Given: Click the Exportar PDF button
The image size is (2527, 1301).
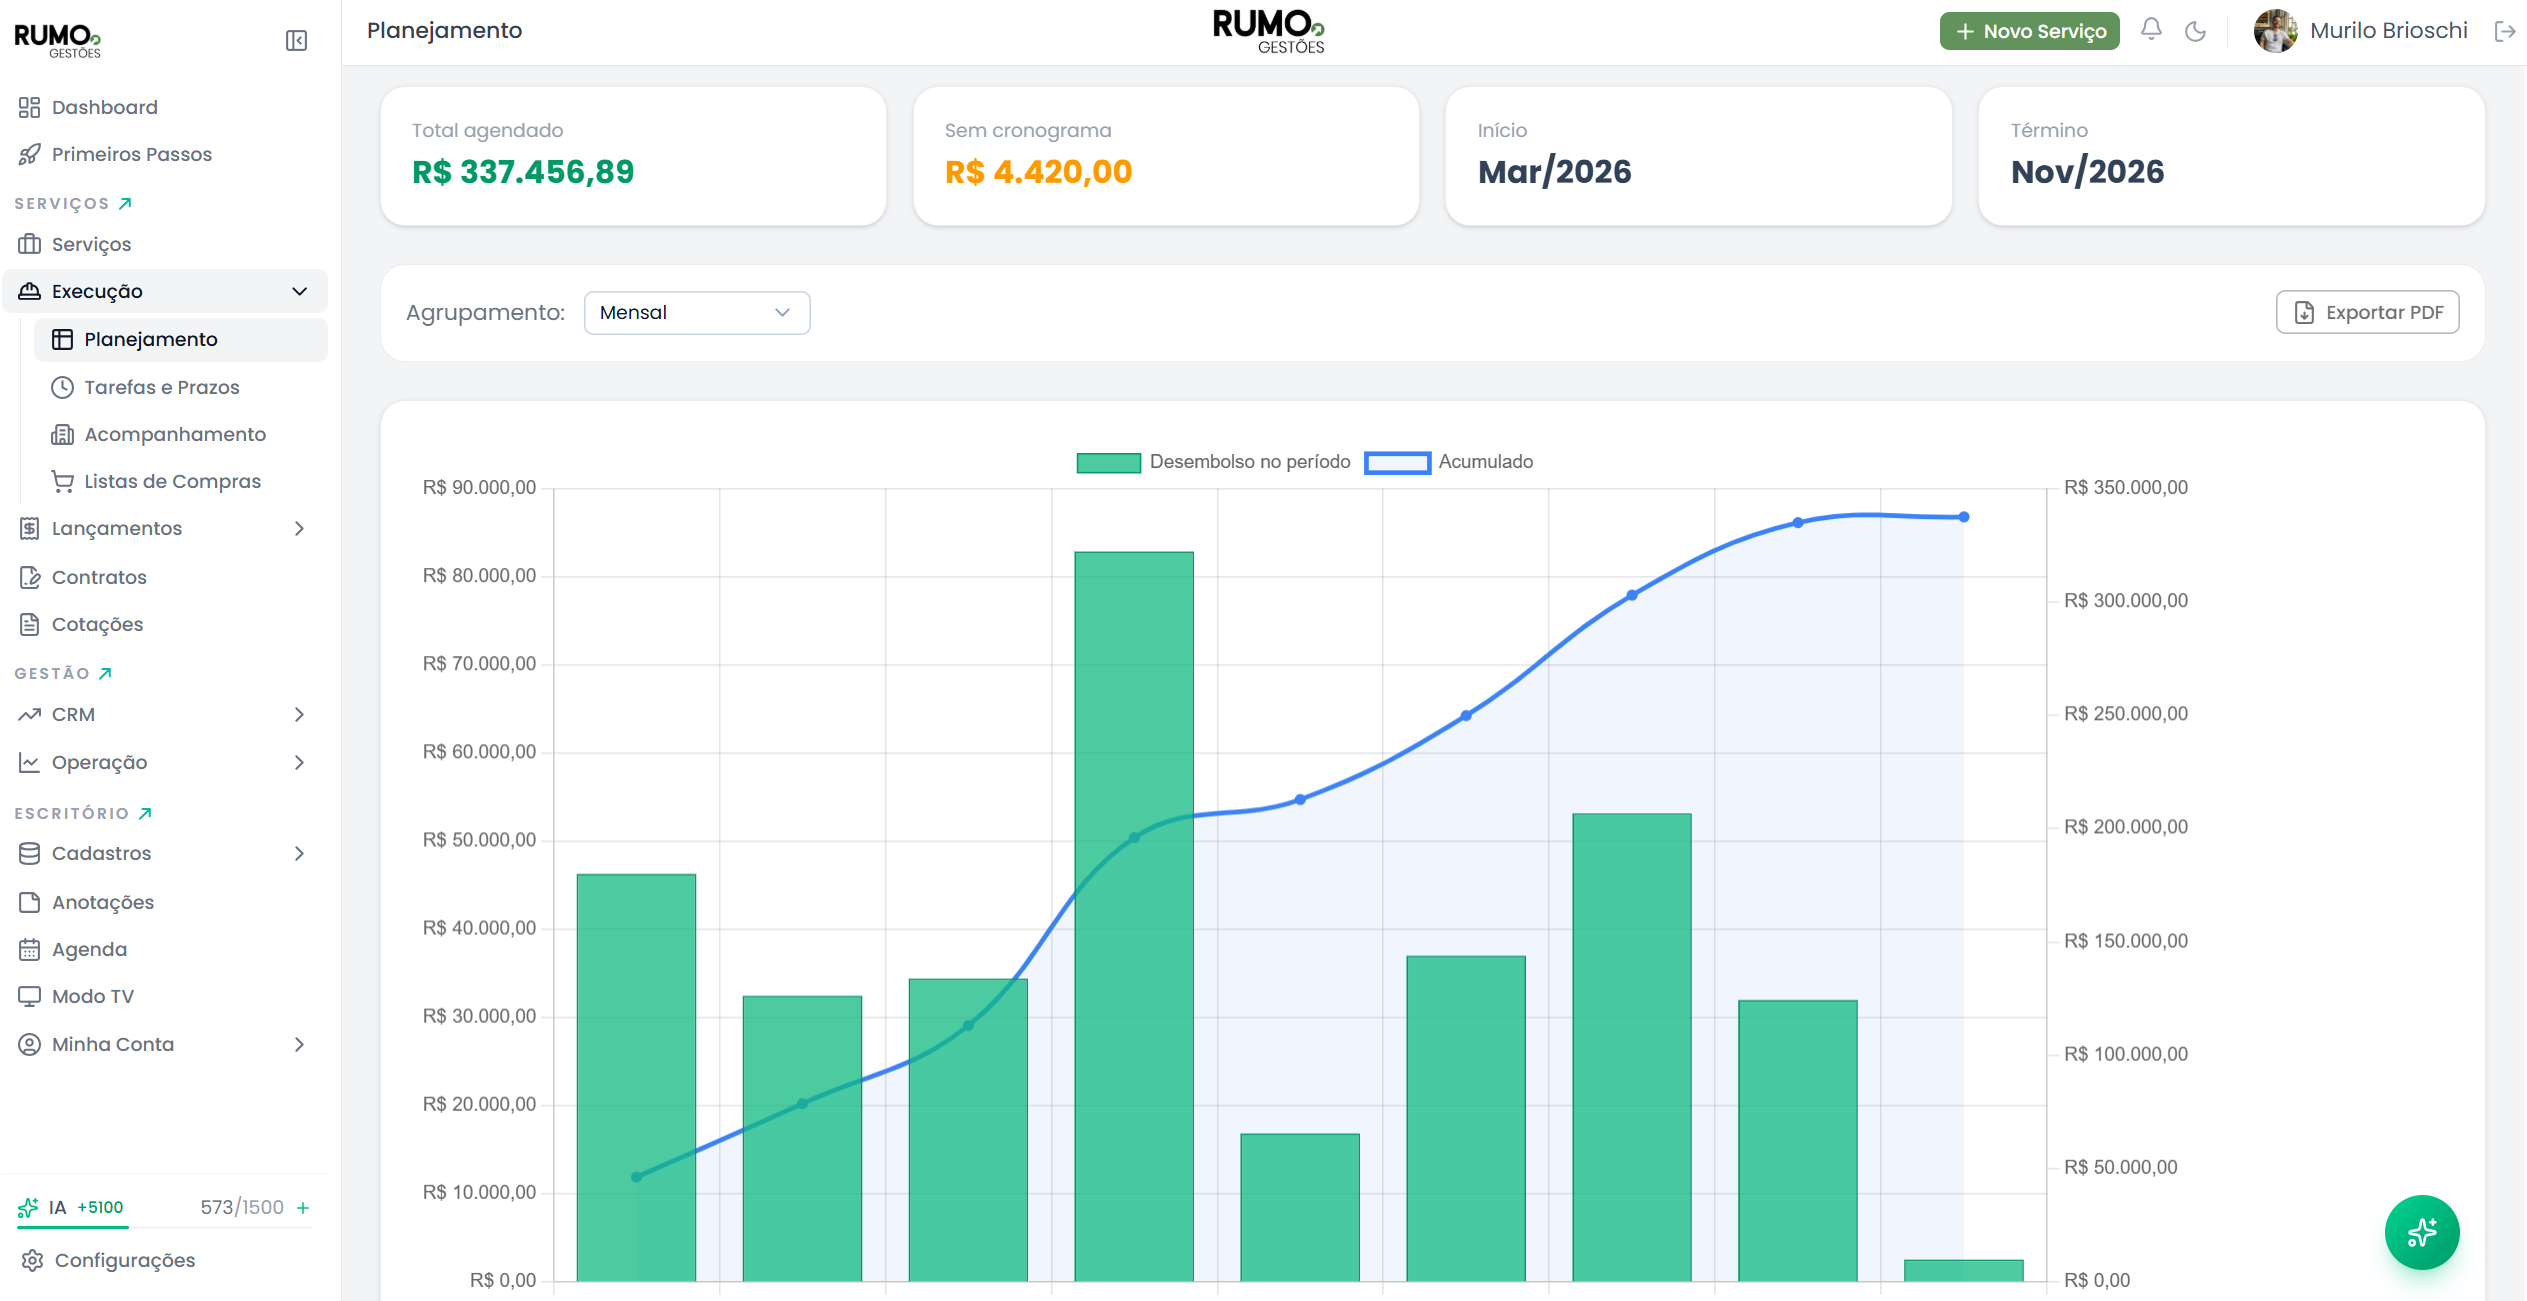Looking at the screenshot, I should [2367, 313].
